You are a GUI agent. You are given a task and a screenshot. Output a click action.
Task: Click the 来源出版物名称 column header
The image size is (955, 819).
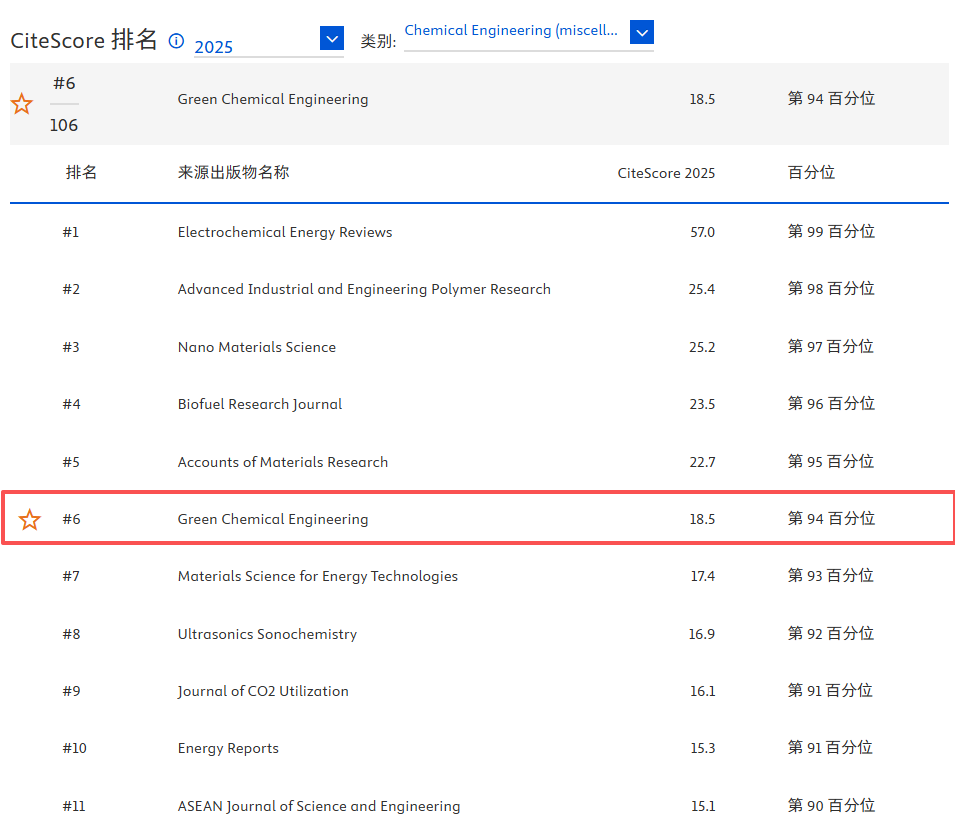pos(233,172)
